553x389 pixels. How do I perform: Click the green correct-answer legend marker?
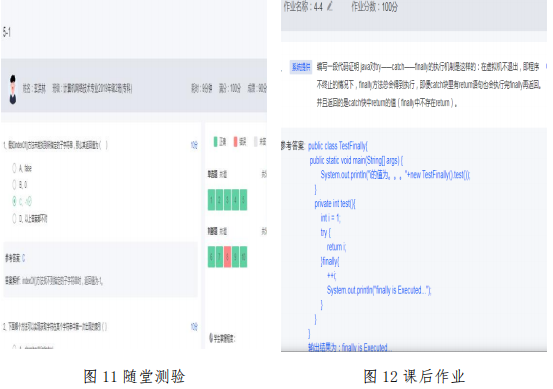tap(215, 141)
